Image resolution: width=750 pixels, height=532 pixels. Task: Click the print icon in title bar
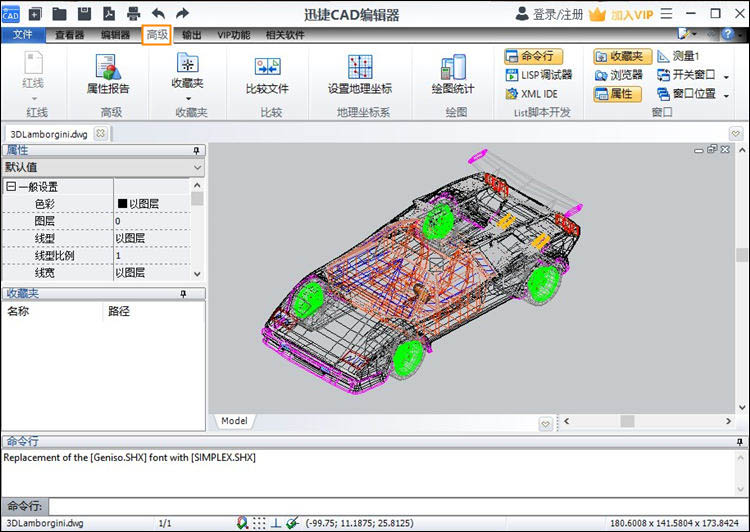(133, 14)
